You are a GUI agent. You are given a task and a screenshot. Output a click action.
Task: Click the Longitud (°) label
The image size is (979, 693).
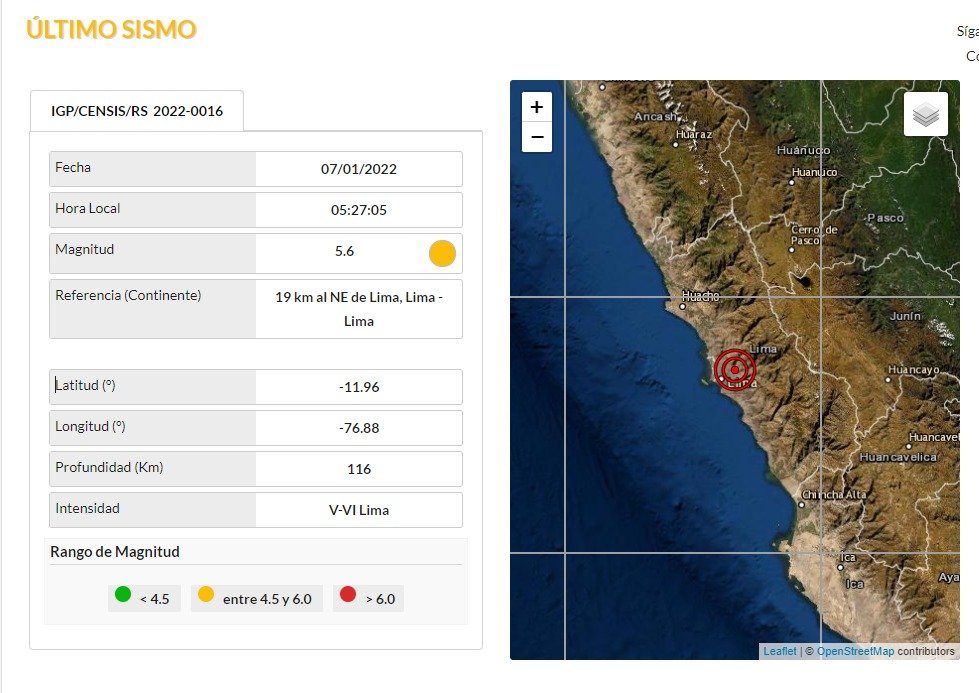[x=90, y=426]
